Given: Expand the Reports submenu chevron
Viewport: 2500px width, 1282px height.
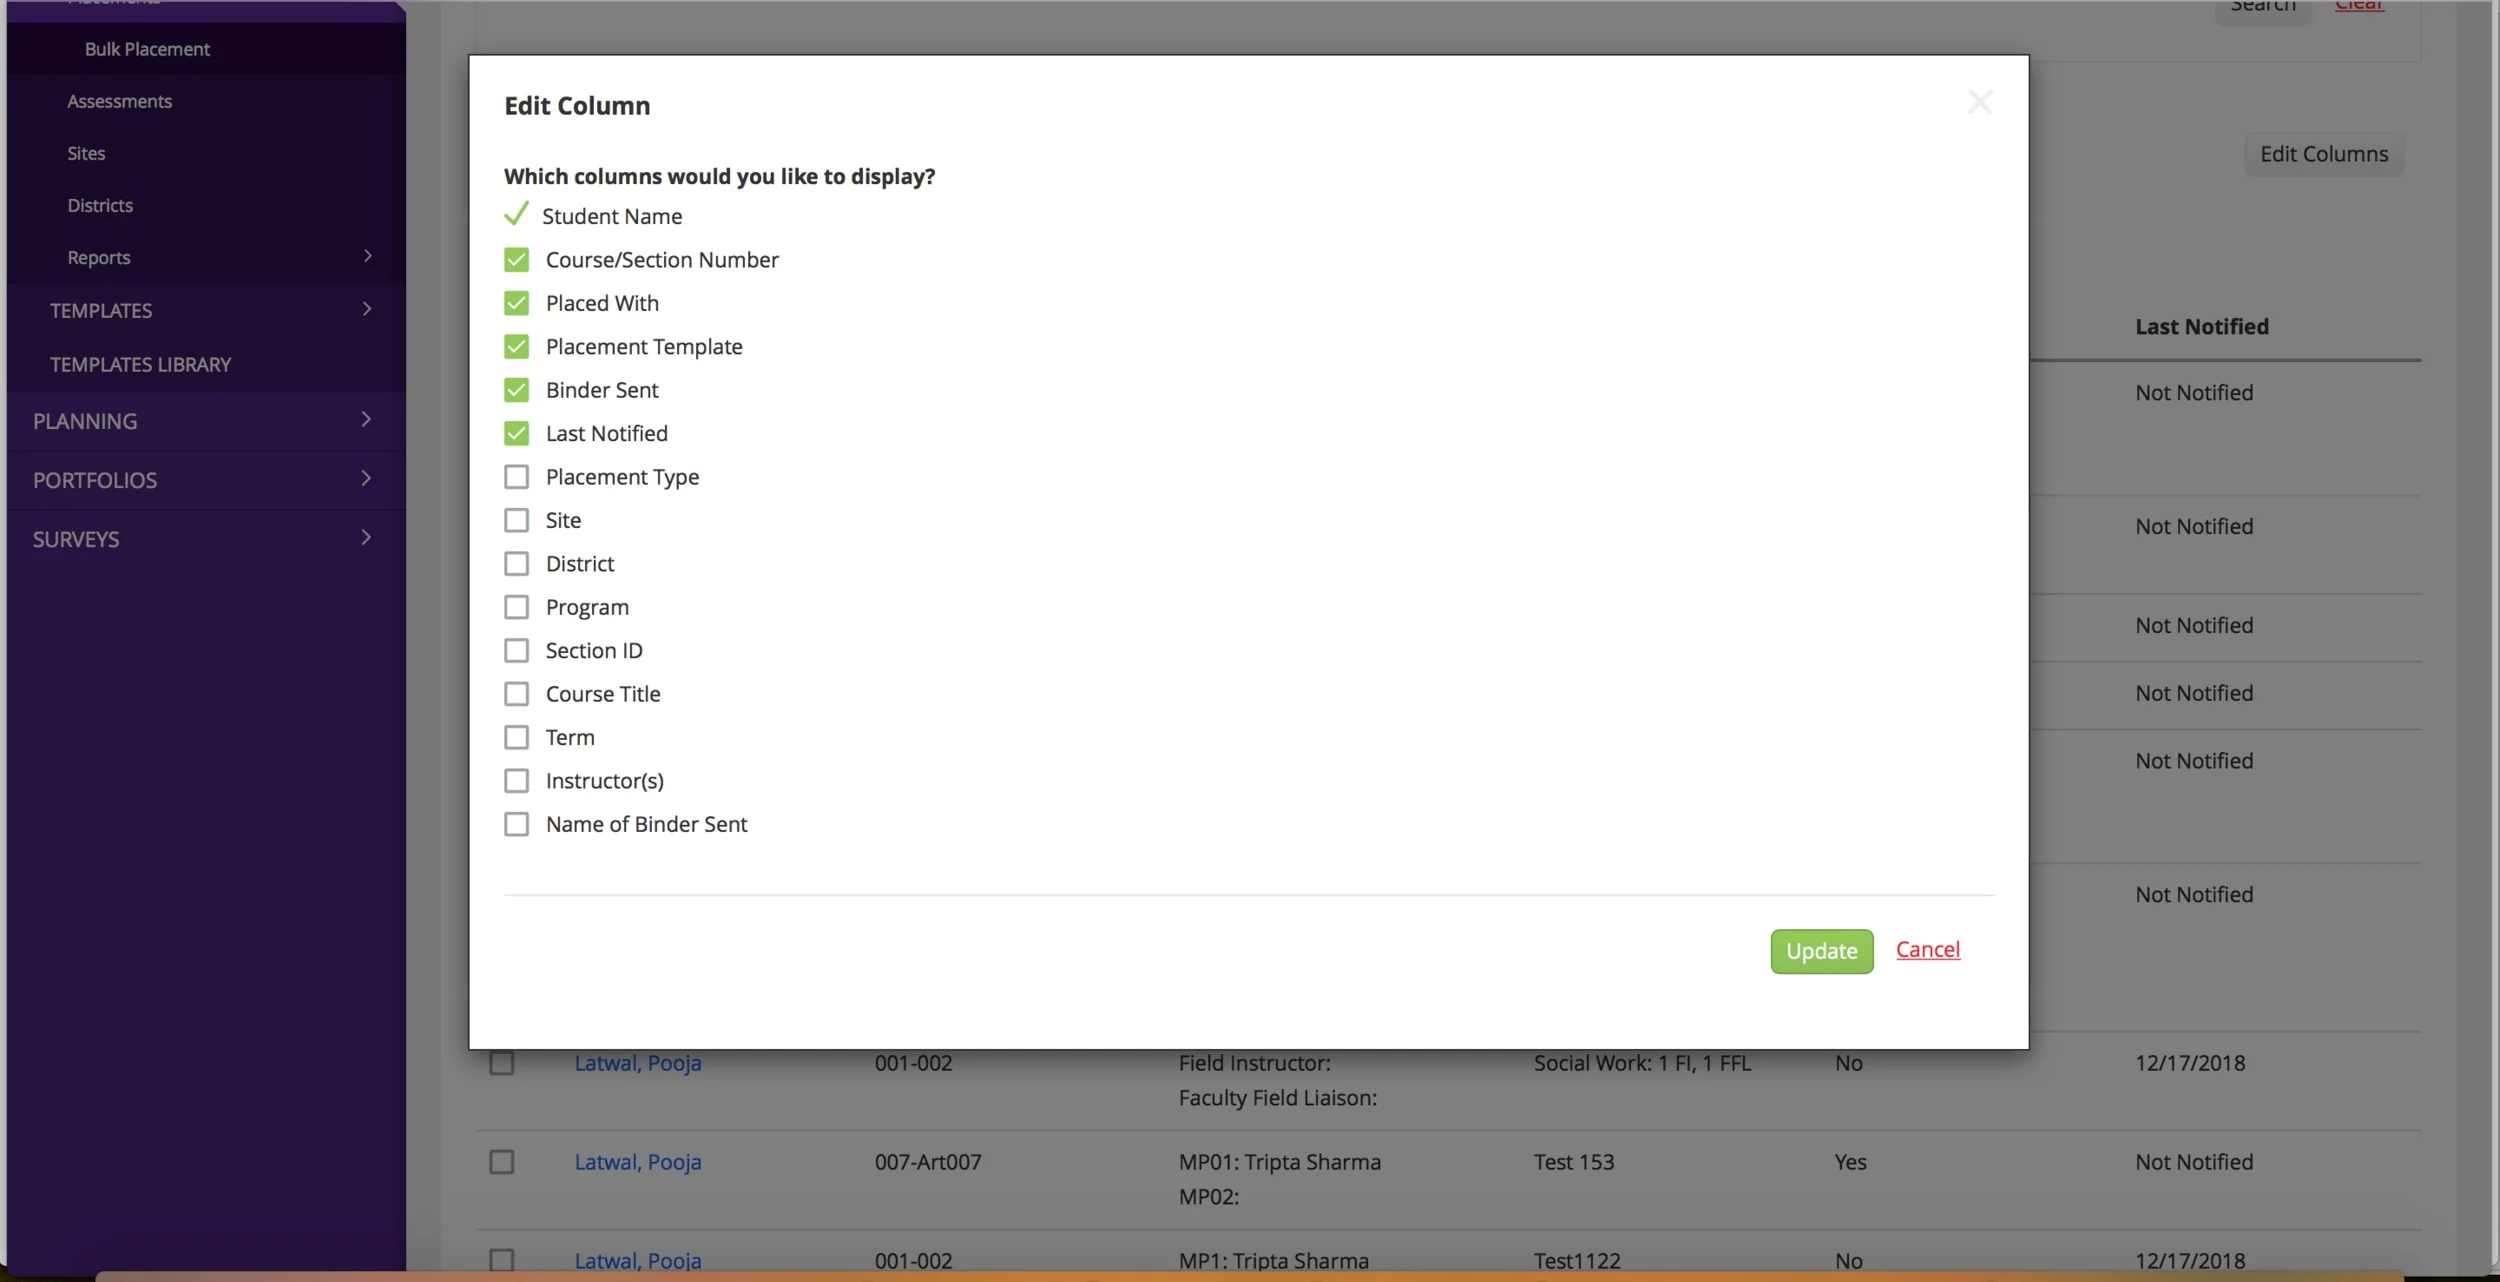Looking at the screenshot, I should [367, 256].
